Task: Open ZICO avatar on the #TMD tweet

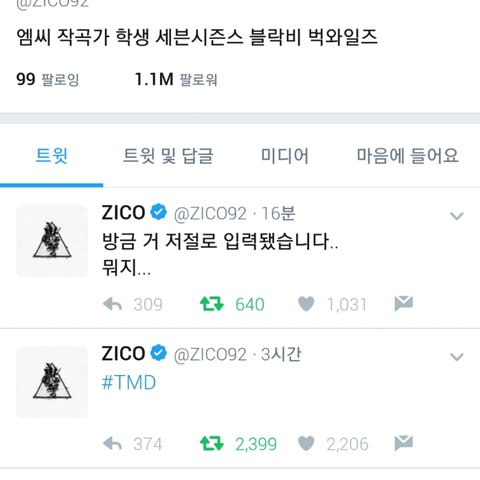Action: point(52,382)
